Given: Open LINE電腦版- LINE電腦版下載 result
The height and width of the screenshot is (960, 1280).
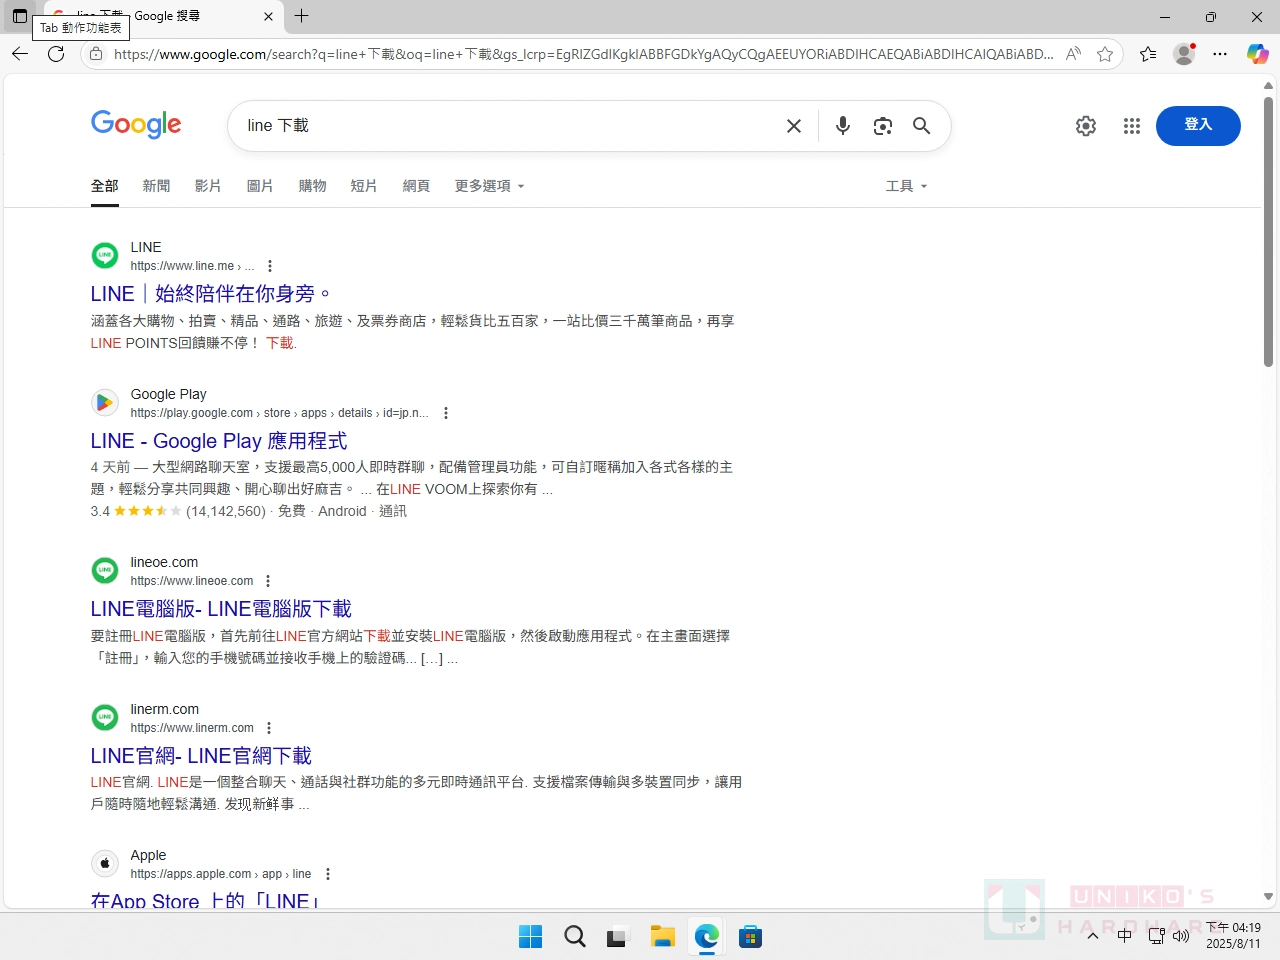Looking at the screenshot, I should pyautogui.click(x=221, y=609).
